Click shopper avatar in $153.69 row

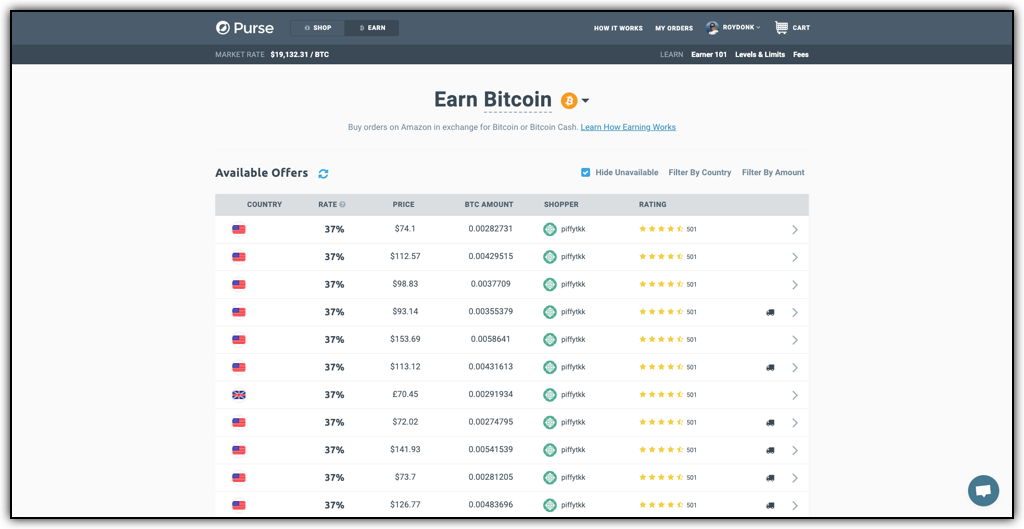tap(550, 340)
